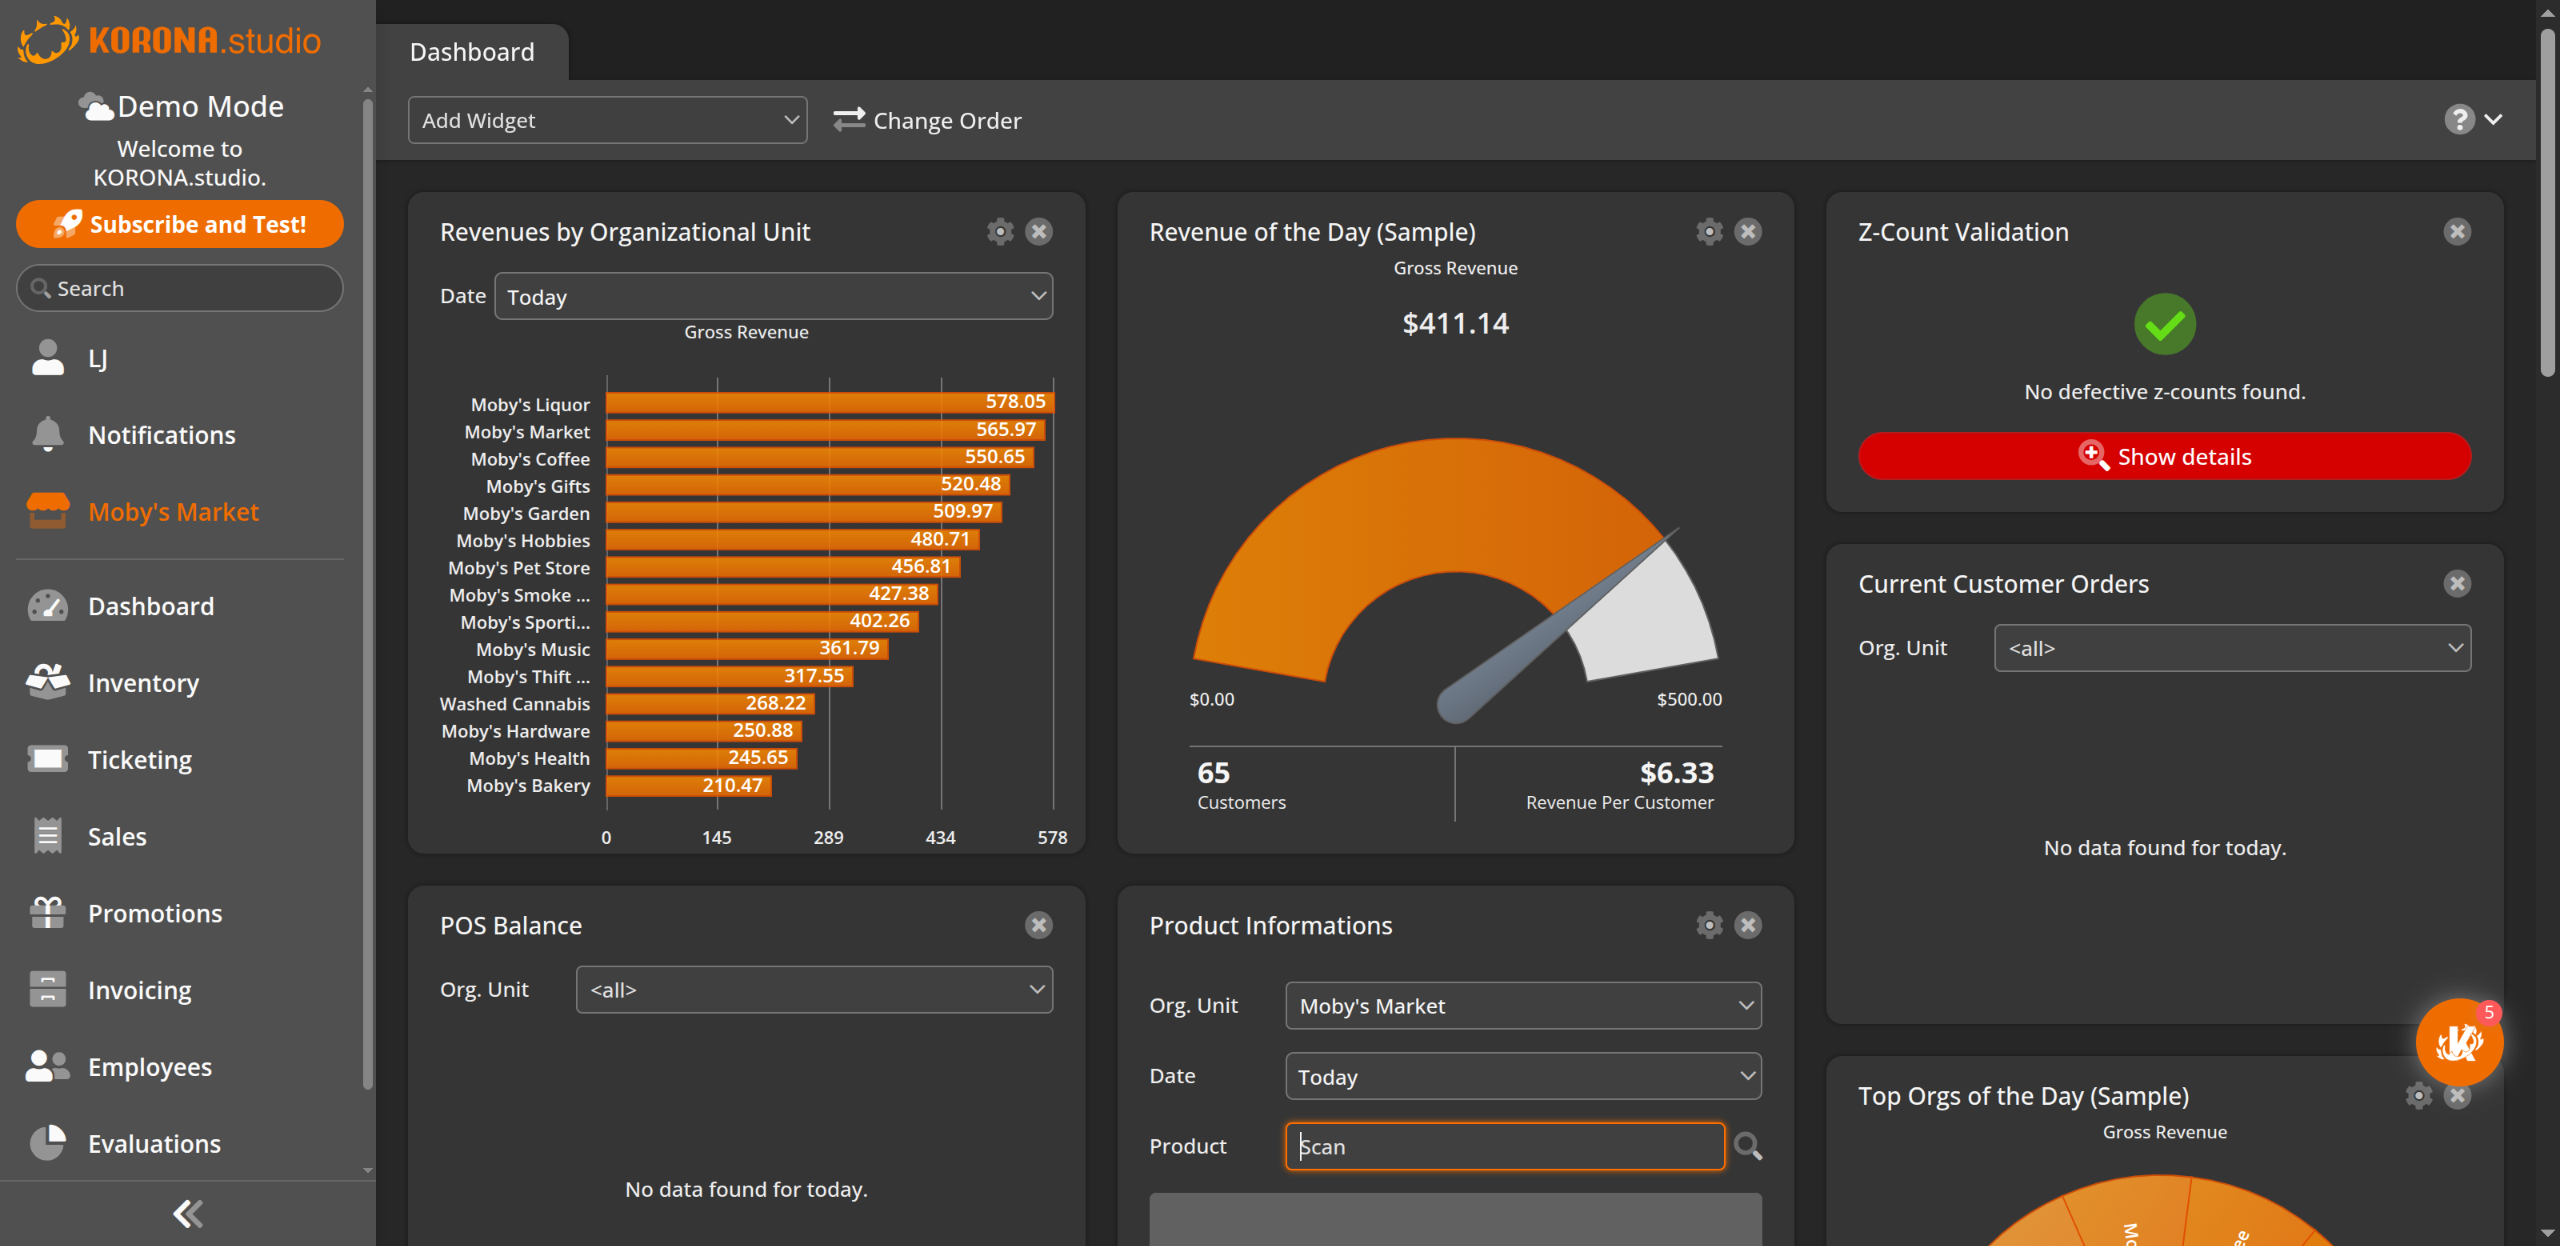Click the Product scan input field
The width and height of the screenshot is (2560, 1246).
pos(1504,1146)
